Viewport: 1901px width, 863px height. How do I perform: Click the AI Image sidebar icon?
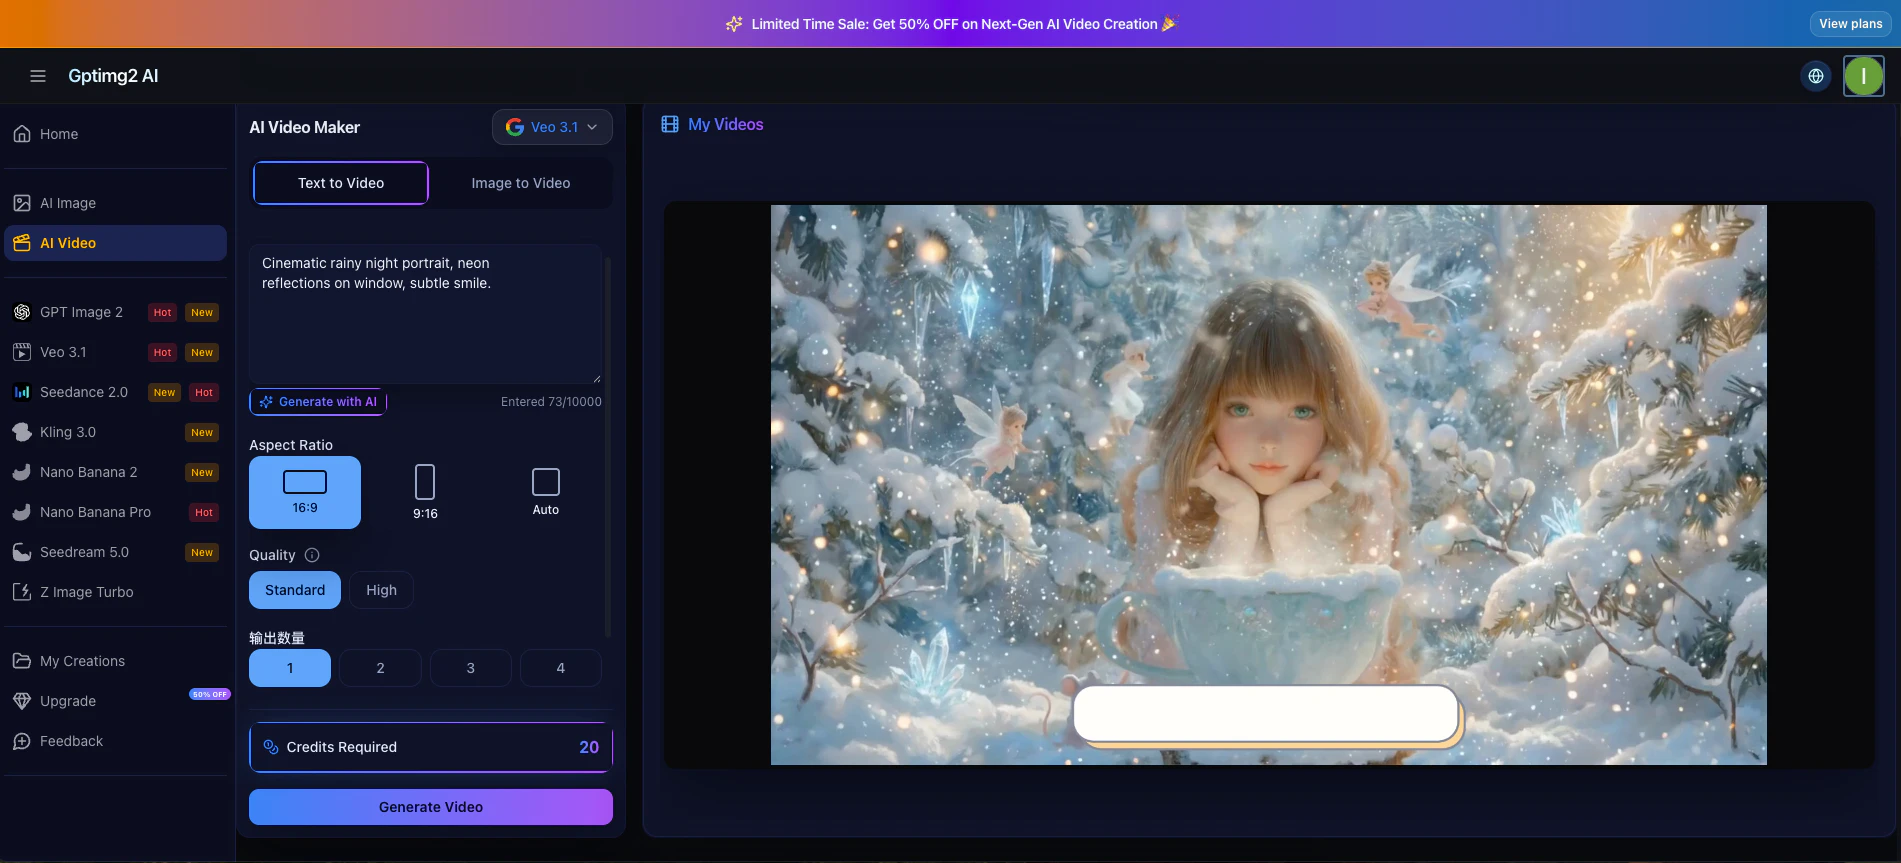pos(22,203)
